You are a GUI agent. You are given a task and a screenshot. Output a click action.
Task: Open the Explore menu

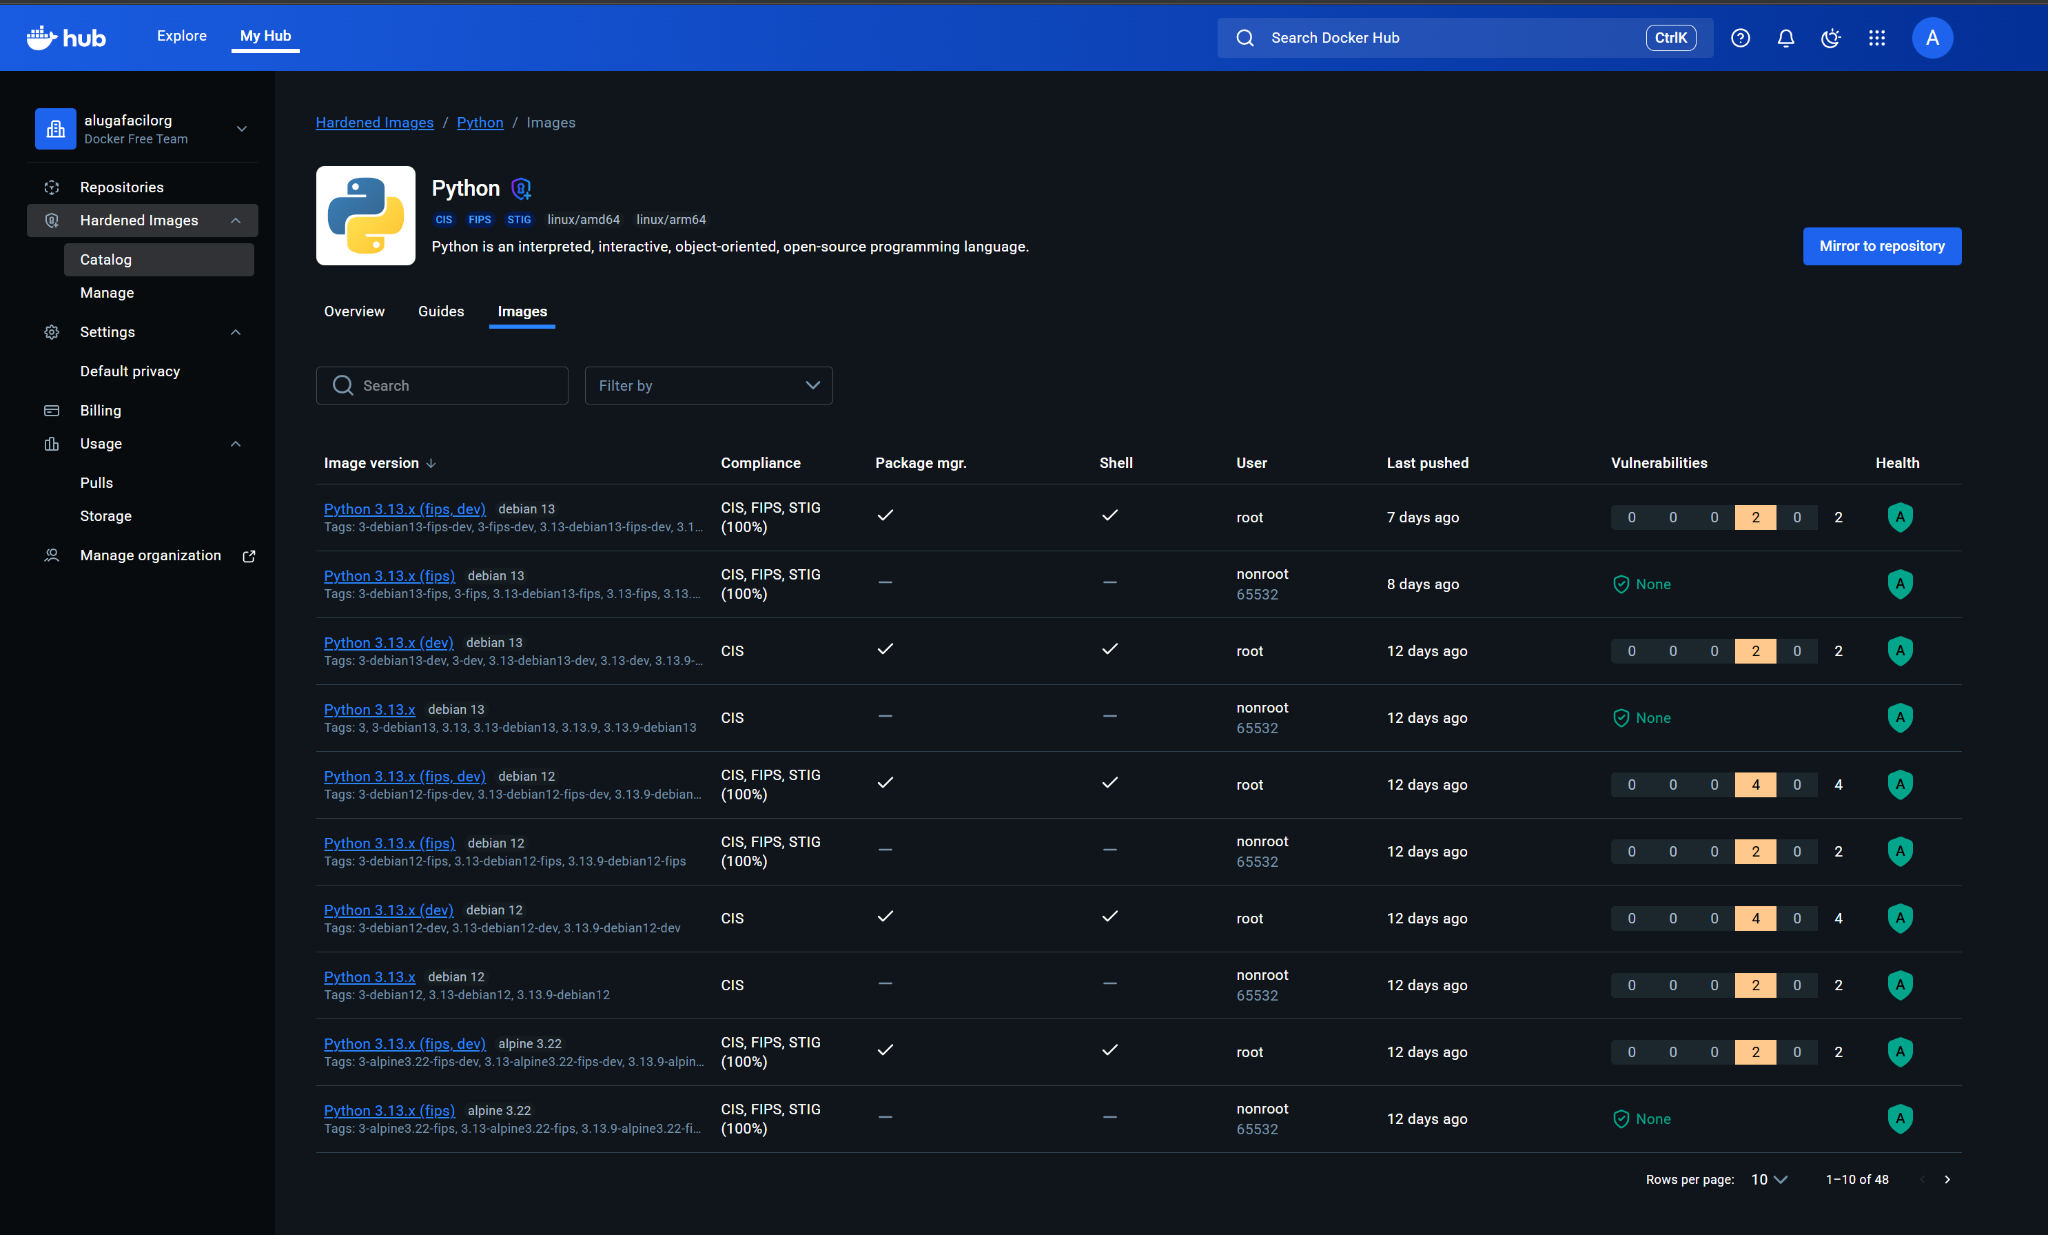point(181,35)
